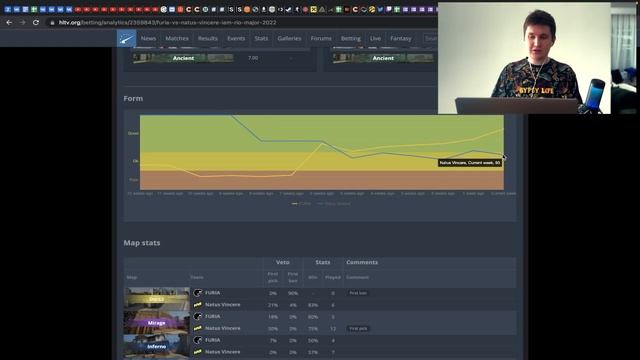Screen dimensions: 640x360
Task: Click the Ancient map in the left panel
Action: pos(183,58)
